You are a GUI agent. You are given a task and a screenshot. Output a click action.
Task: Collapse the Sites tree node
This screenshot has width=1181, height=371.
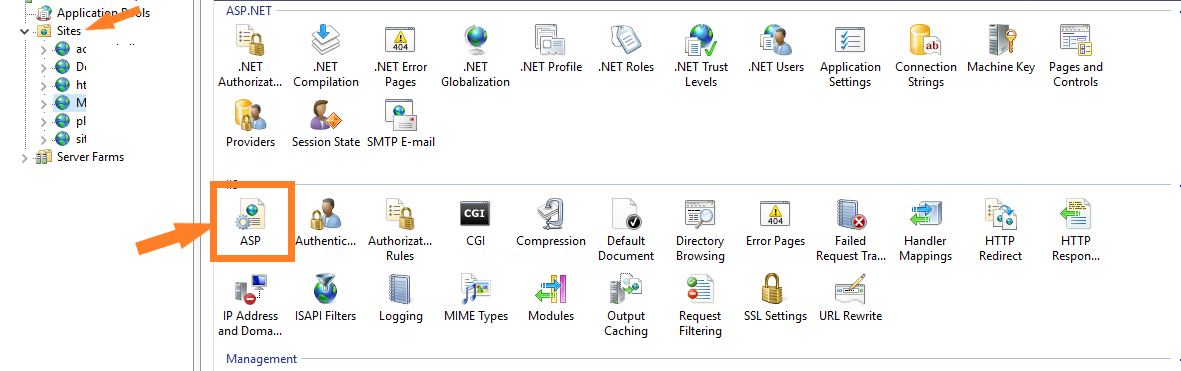coord(25,32)
